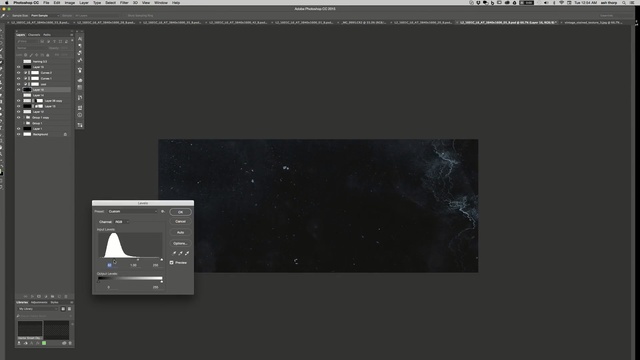Click the input levels white point slider
The height and width of the screenshot is (360, 640).
[x=162, y=260]
